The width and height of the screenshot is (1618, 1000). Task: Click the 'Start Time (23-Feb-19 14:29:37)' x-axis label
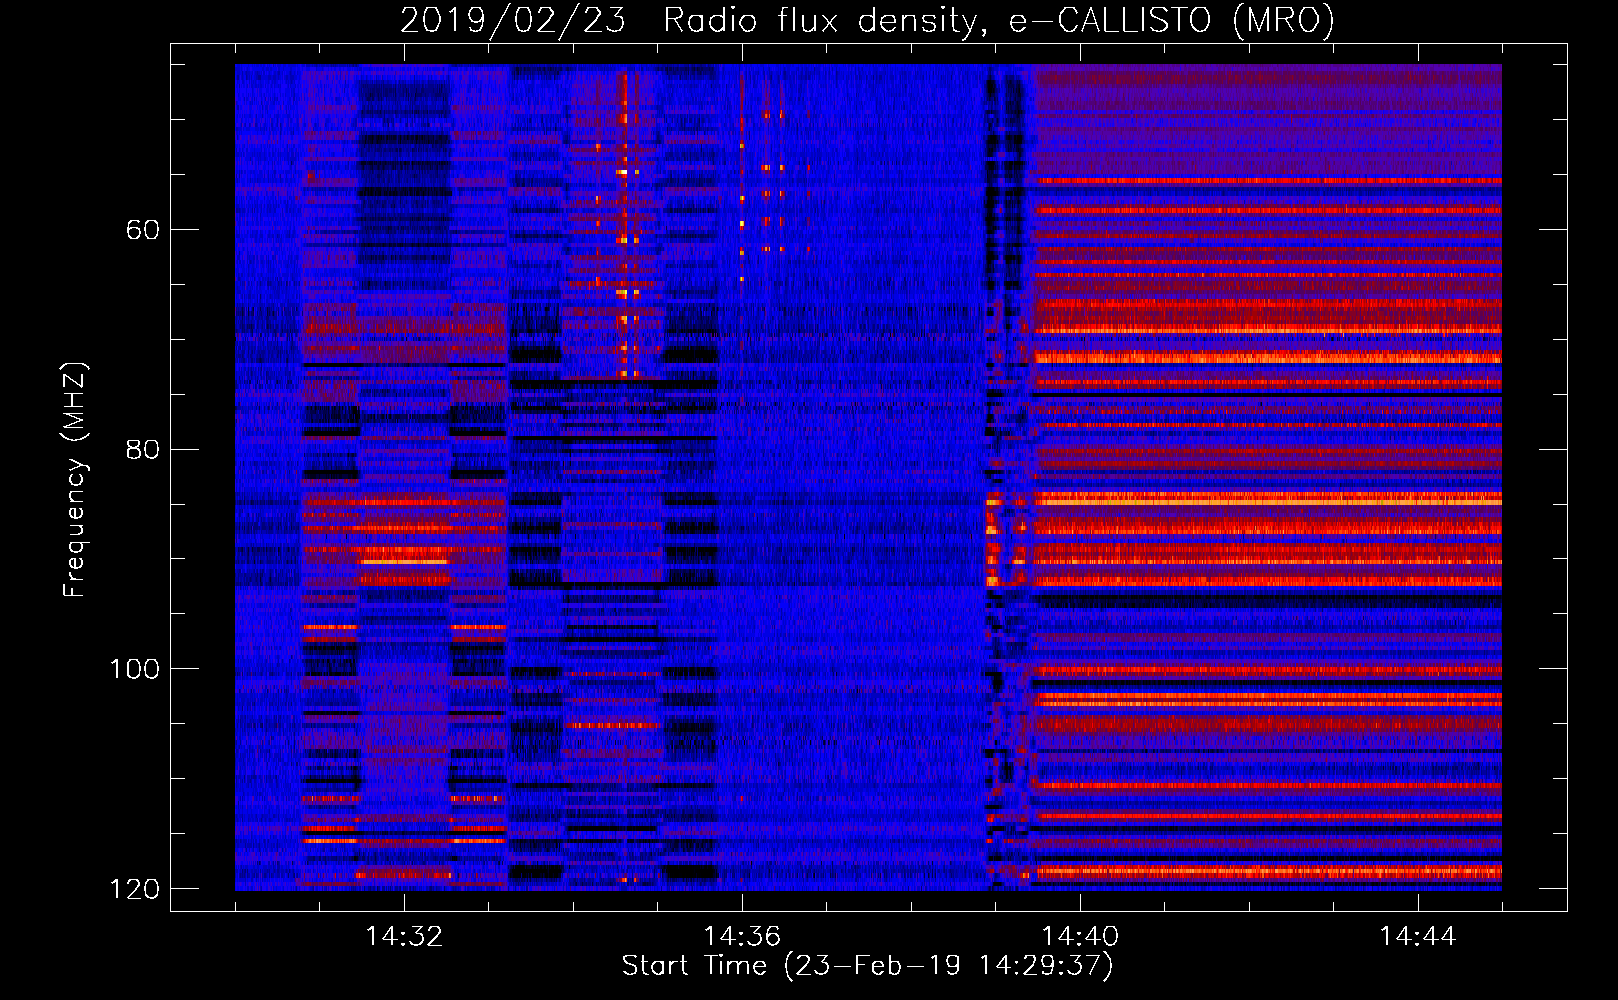point(867,966)
